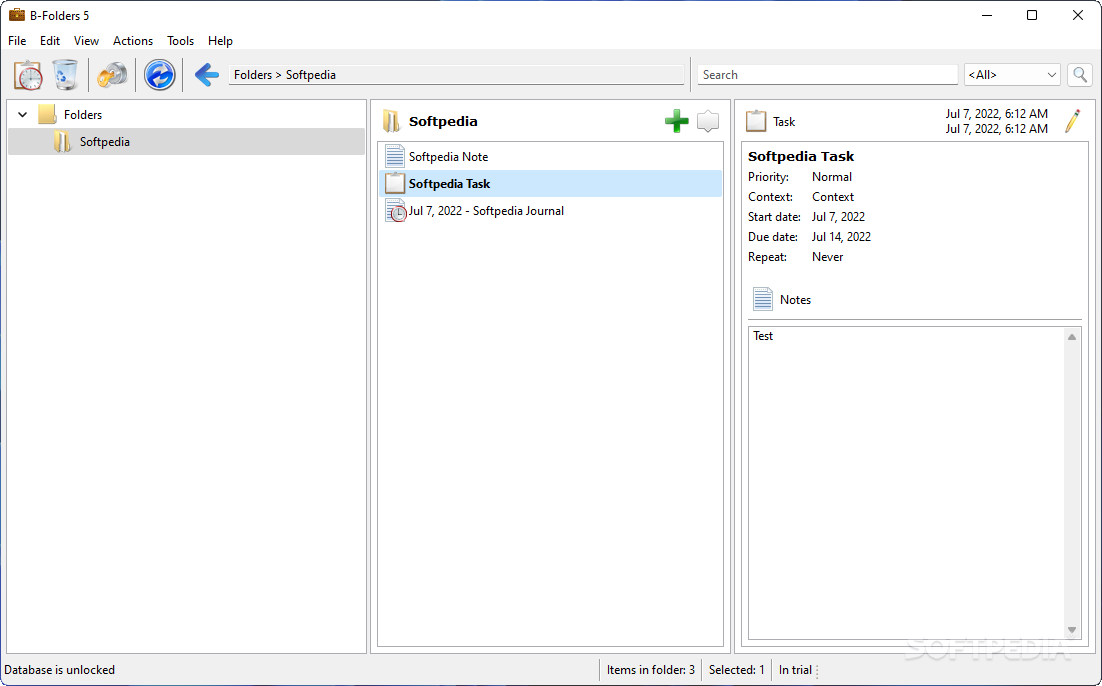Screen dimensions: 1102x686
Task: Click the Repeat value Never
Action: (x=827, y=257)
